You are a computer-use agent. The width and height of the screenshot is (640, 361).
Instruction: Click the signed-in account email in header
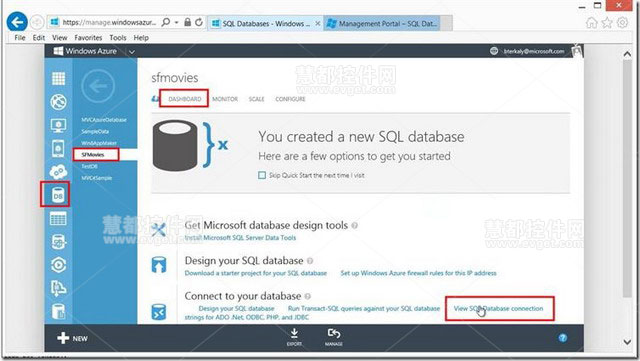[x=533, y=51]
